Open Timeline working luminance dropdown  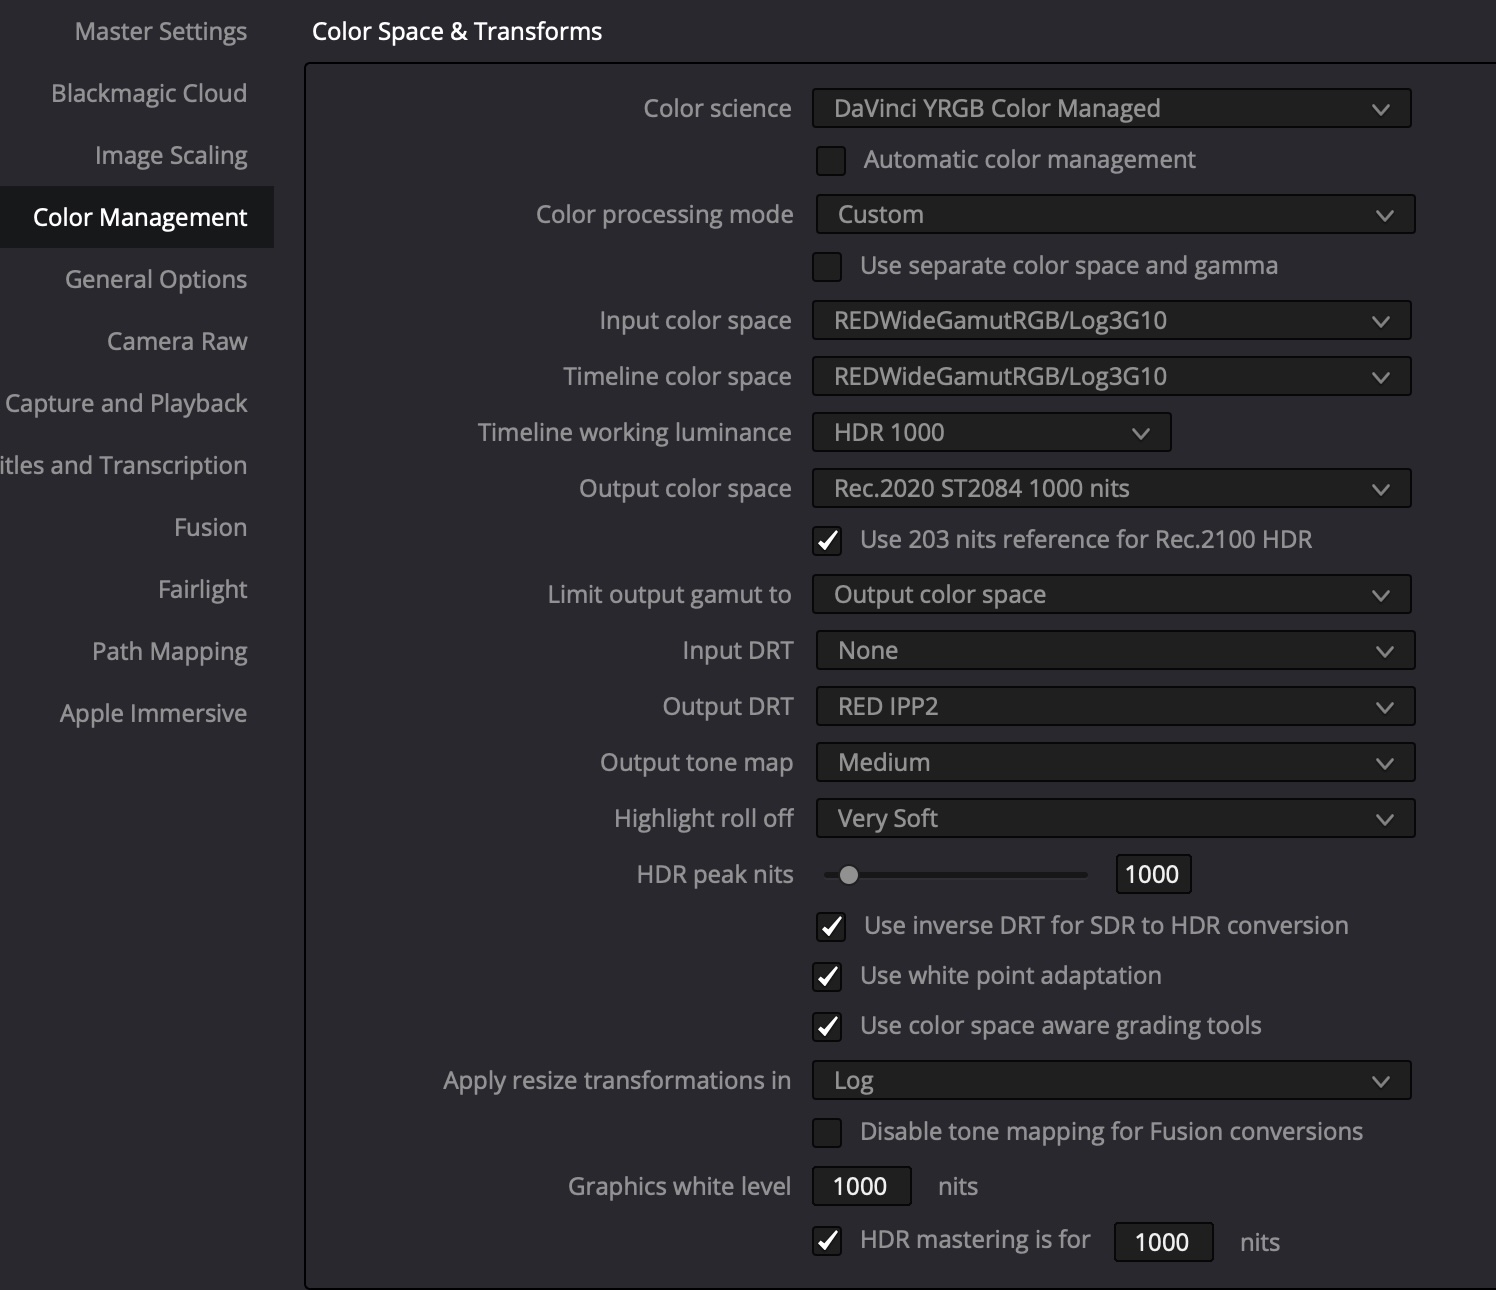[x=991, y=432]
